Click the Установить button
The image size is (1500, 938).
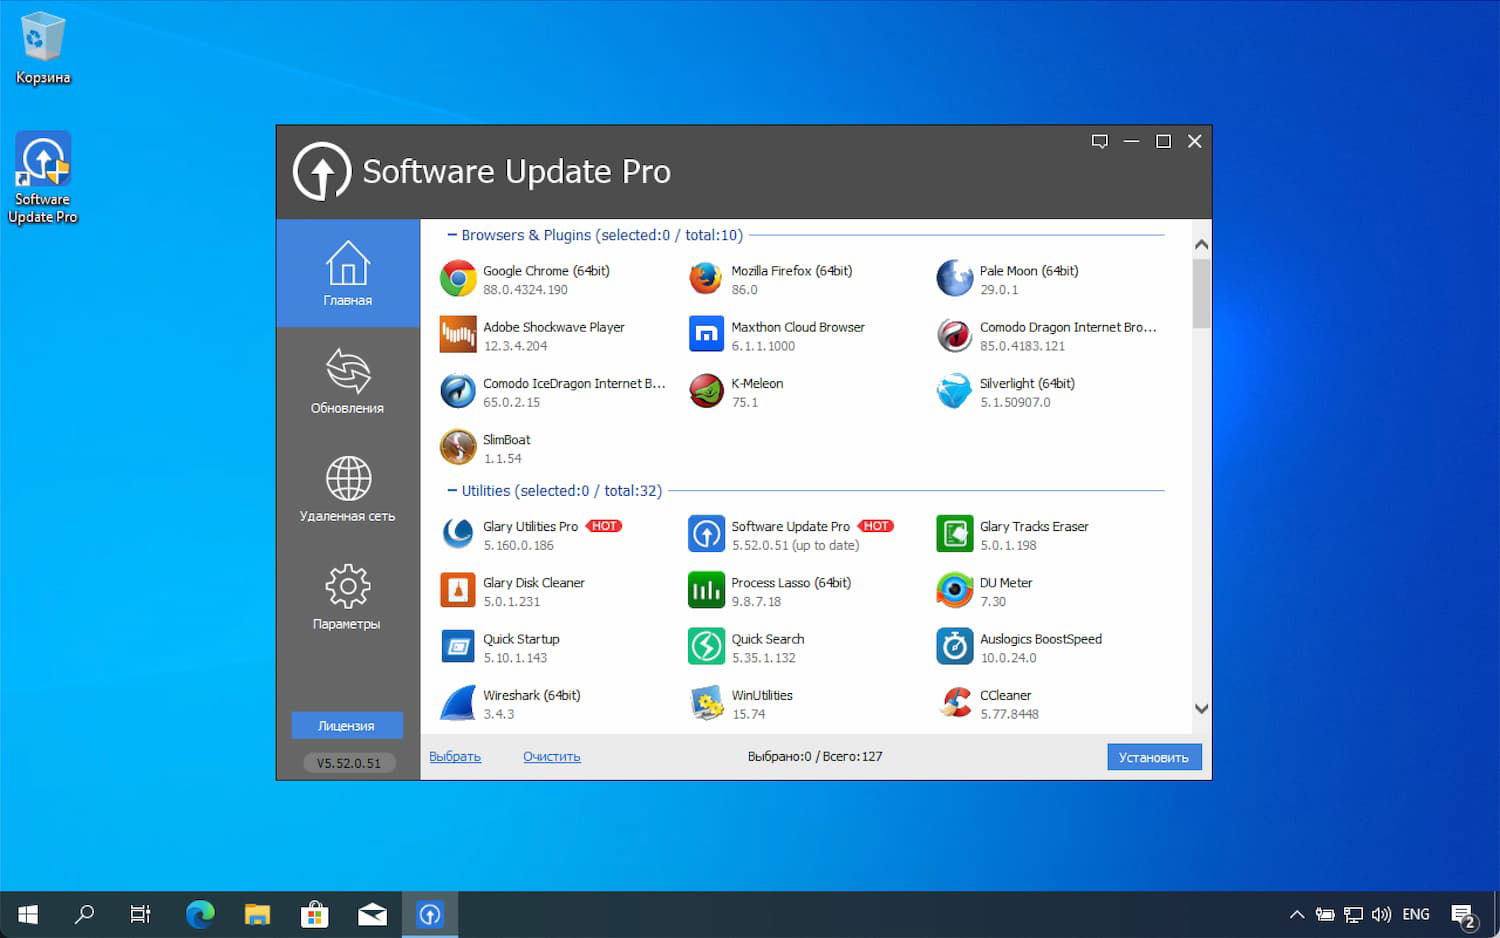point(1154,757)
